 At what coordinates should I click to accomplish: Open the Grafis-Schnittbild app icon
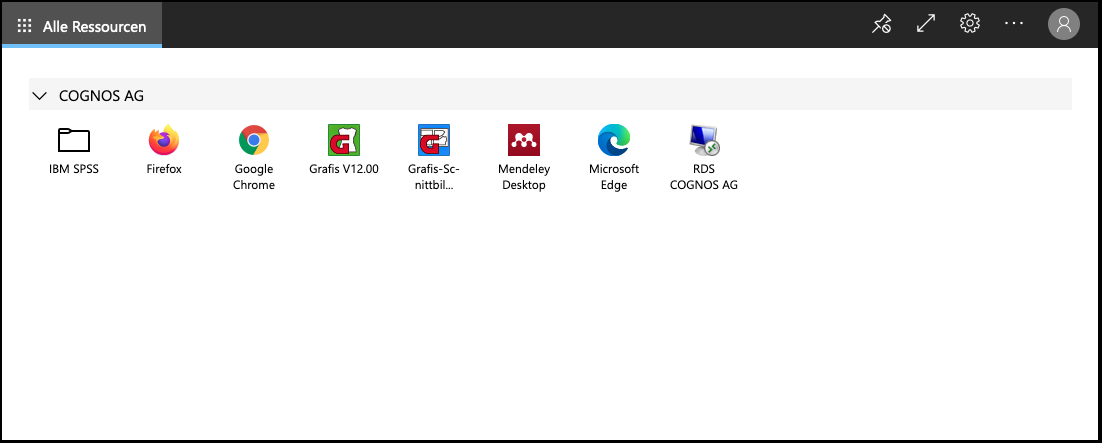click(433, 140)
